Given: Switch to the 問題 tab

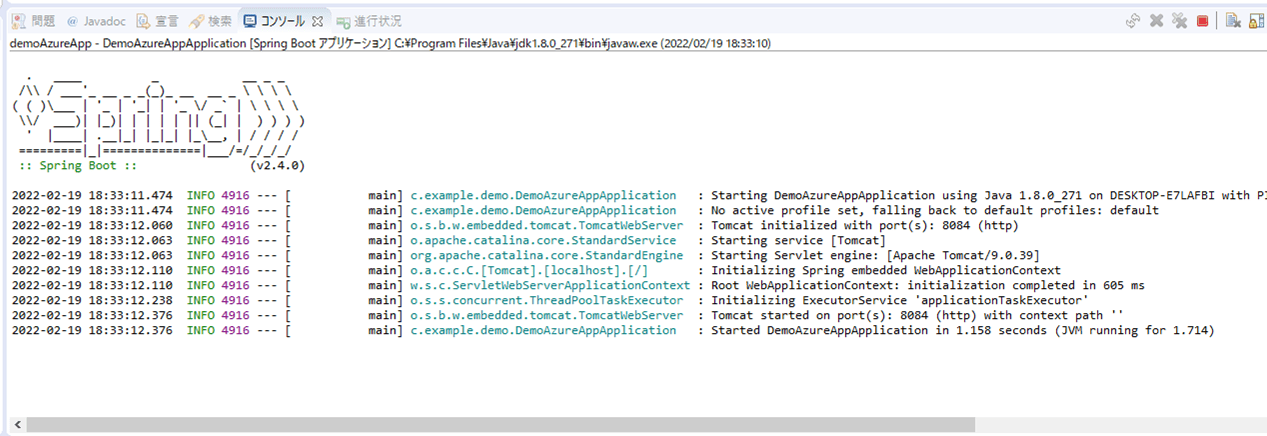Looking at the screenshot, I should coord(34,20).
